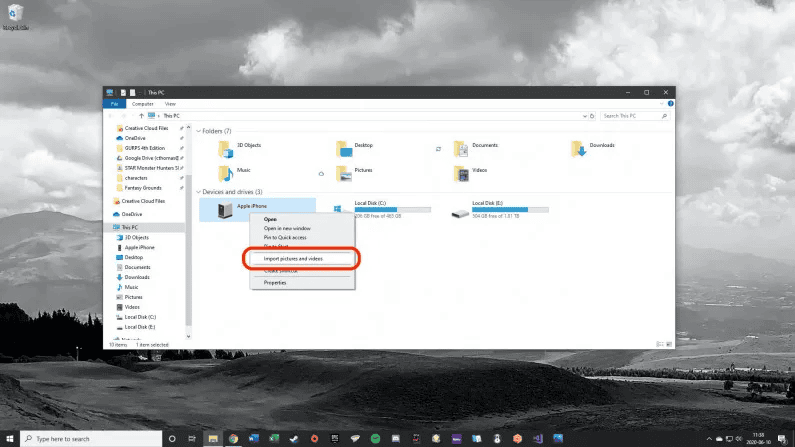Click the blue File button
The image size is (795, 447).
[x=114, y=104]
